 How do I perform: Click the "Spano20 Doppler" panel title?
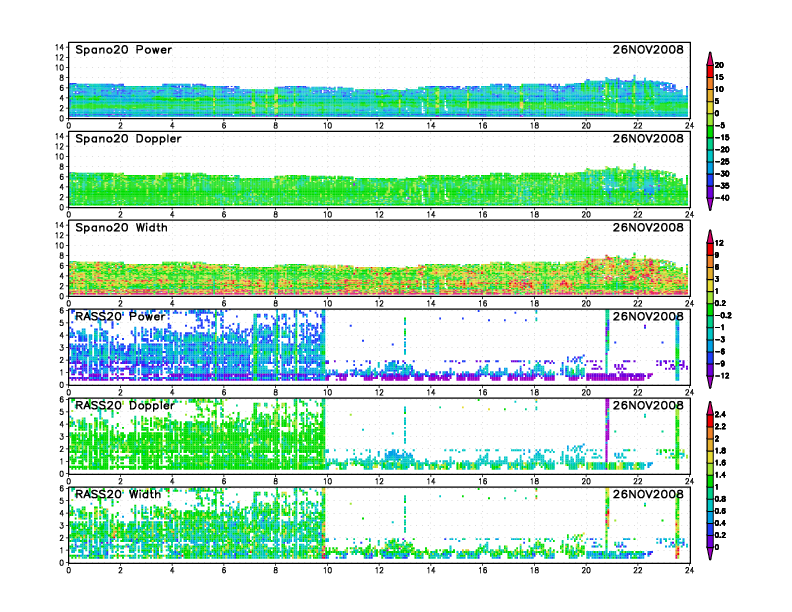tap(128, 139)
